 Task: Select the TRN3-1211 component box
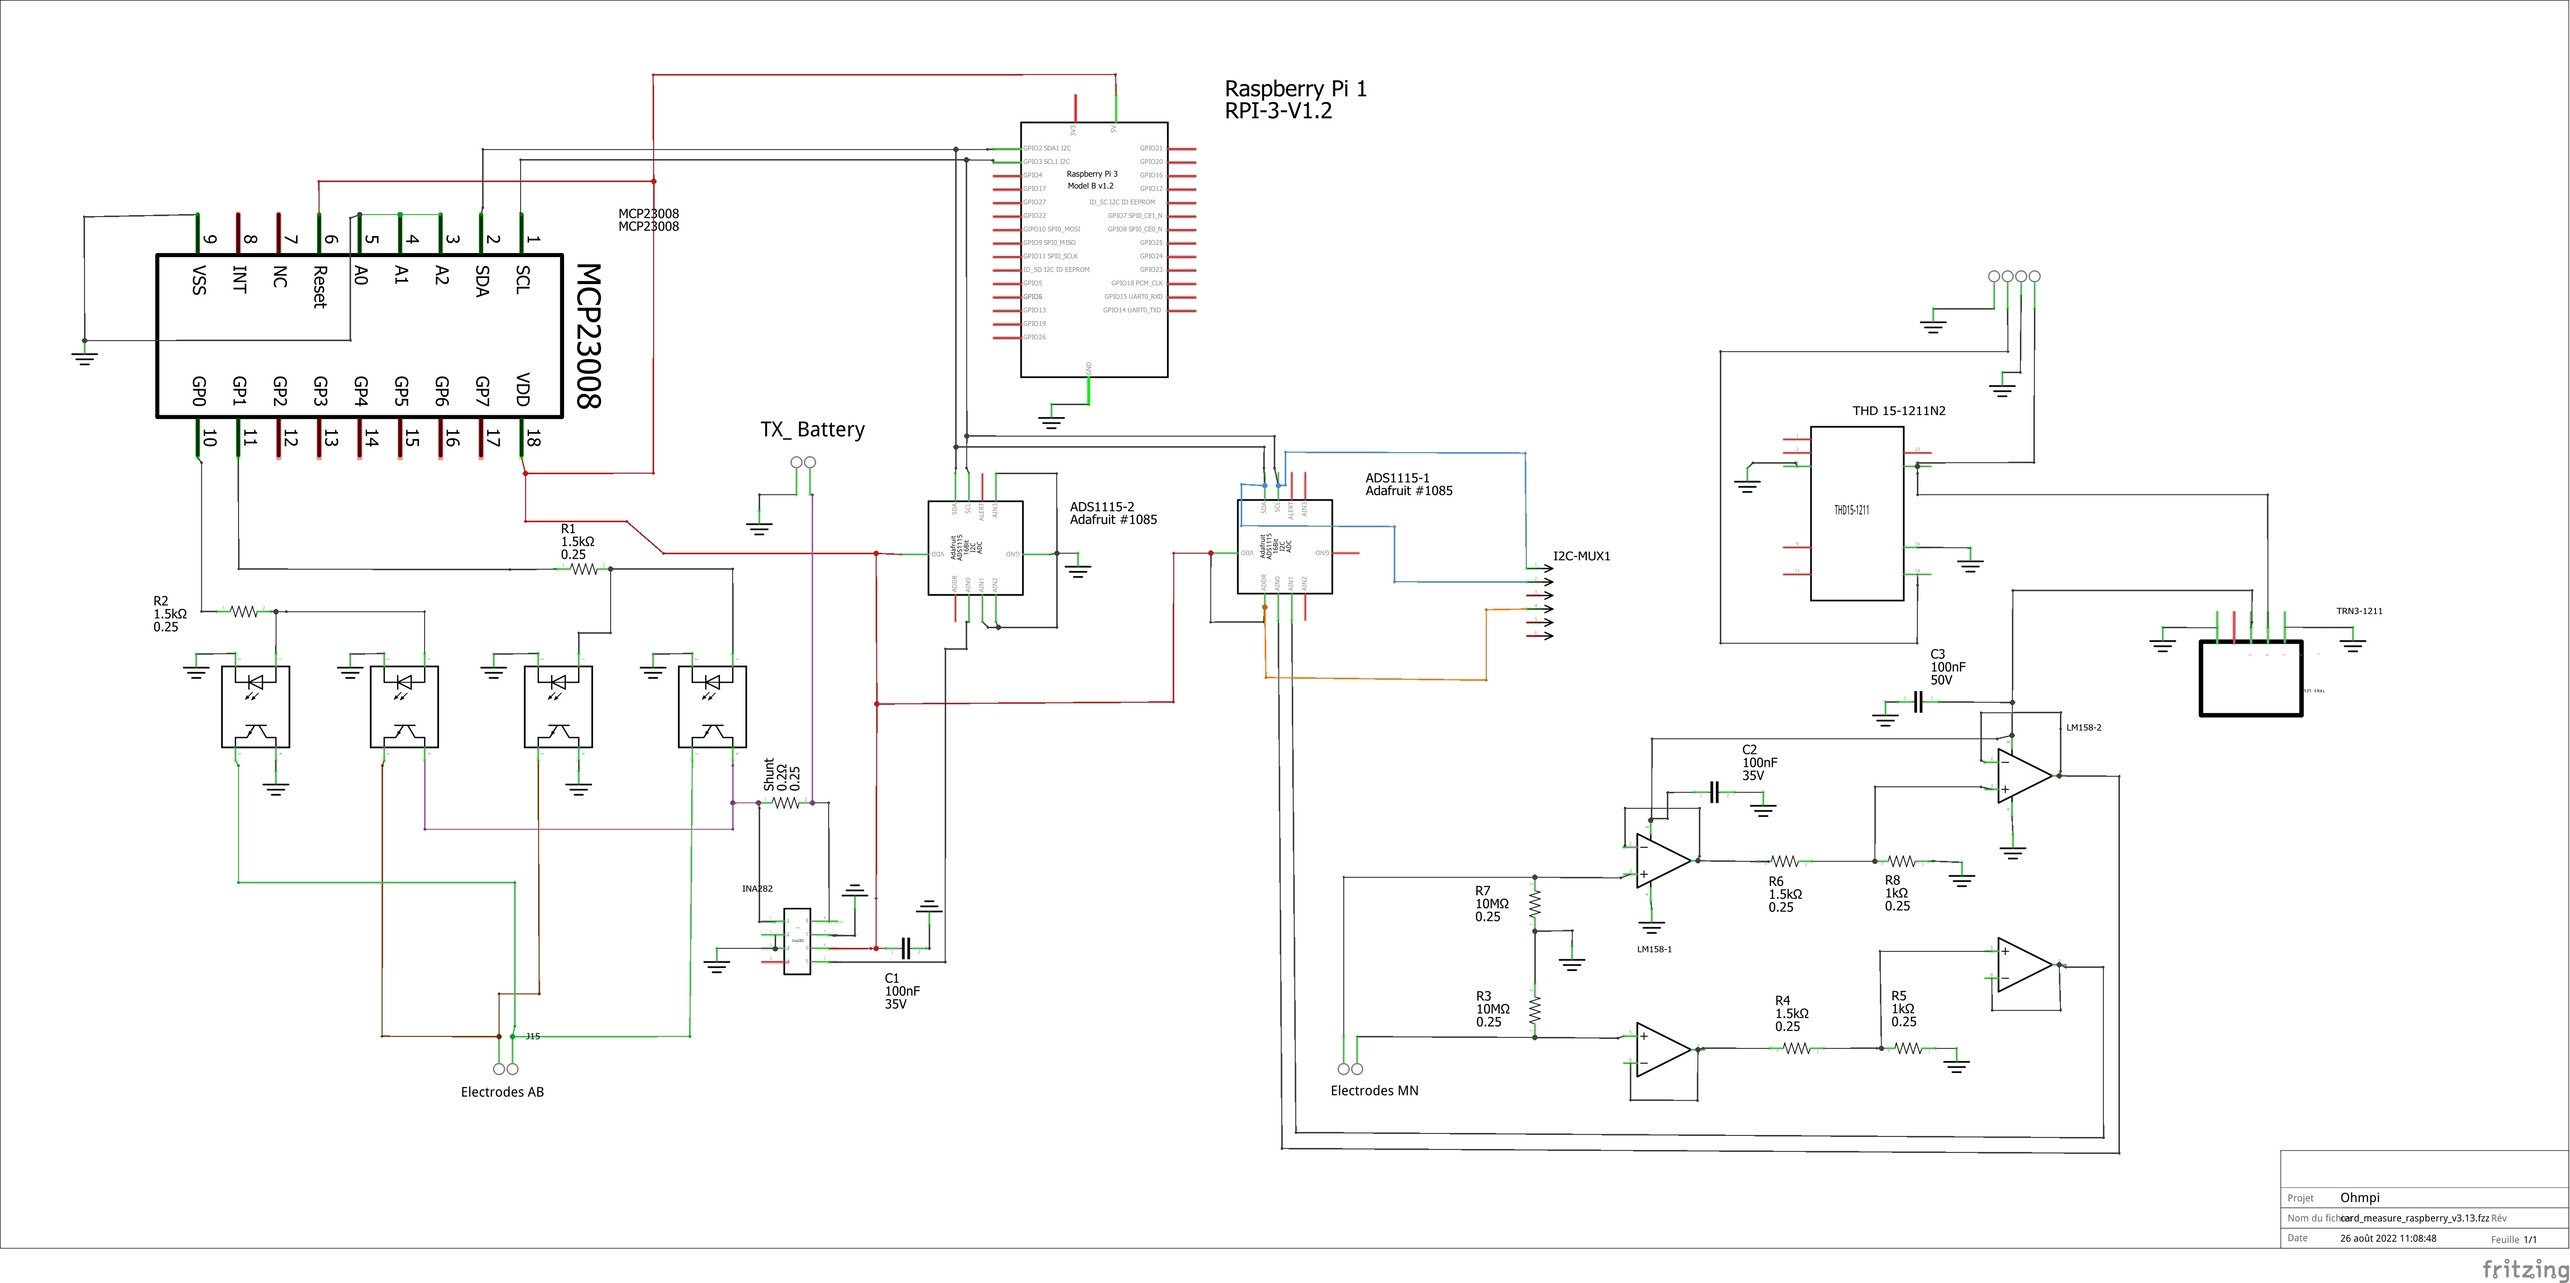coord(2250,679)
